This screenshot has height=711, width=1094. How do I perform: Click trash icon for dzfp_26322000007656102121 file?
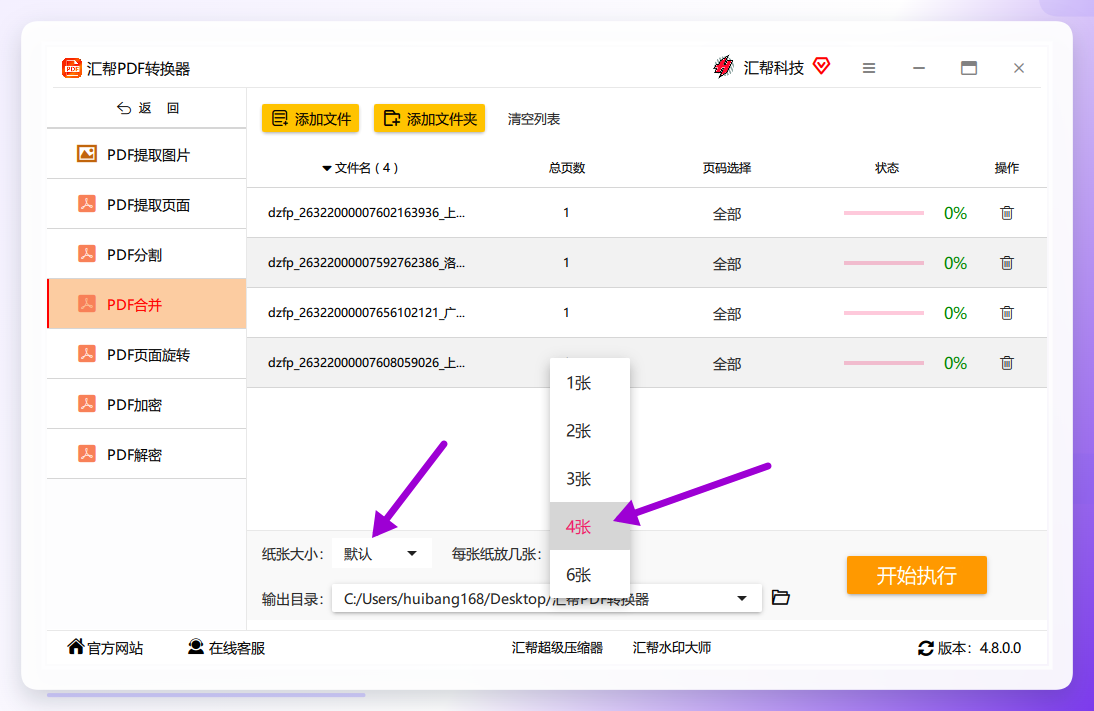[1006, 313]
